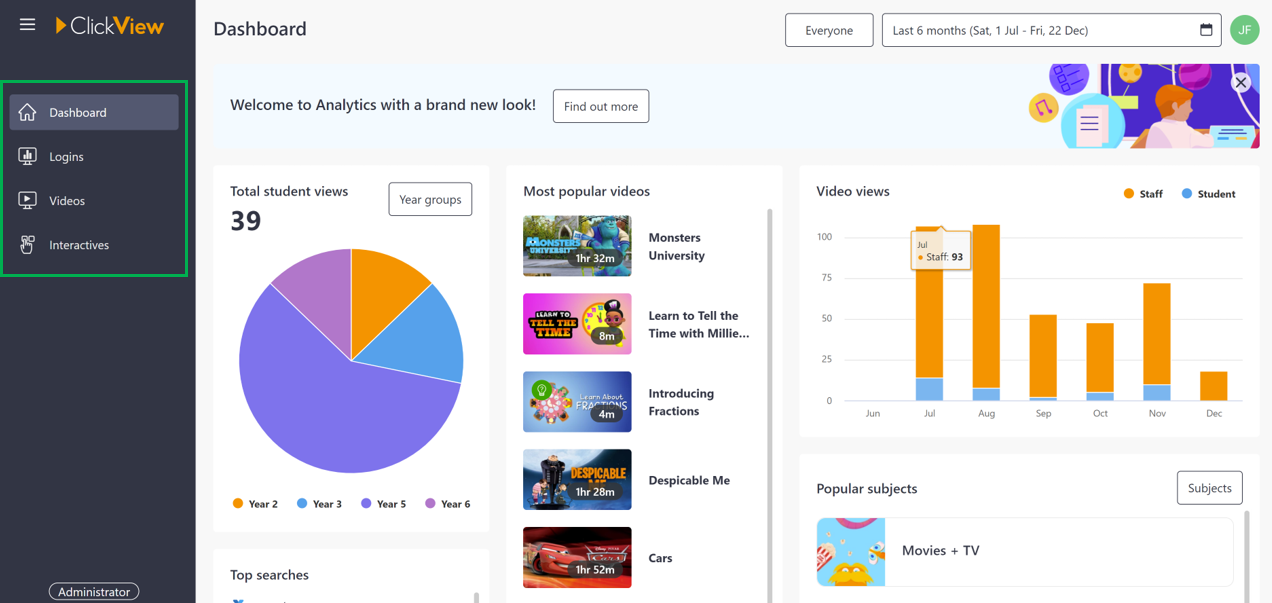The width and height of the screenshot is (1272, 603).
Task: Click the Aug bar in Video views
Action: click(x=986, y=313)
